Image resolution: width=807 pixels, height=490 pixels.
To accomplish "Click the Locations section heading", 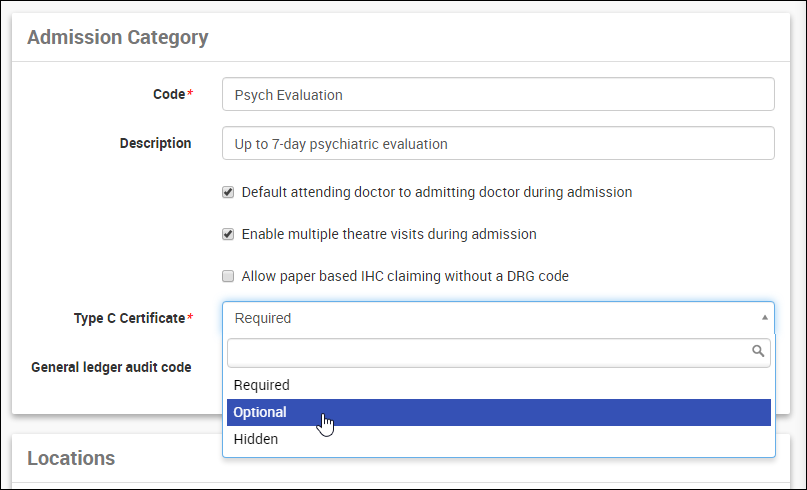I will click(71, 458).
